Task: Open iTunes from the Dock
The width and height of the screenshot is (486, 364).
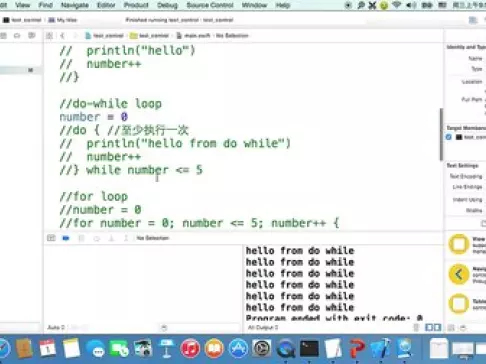Action: [190, 348]
